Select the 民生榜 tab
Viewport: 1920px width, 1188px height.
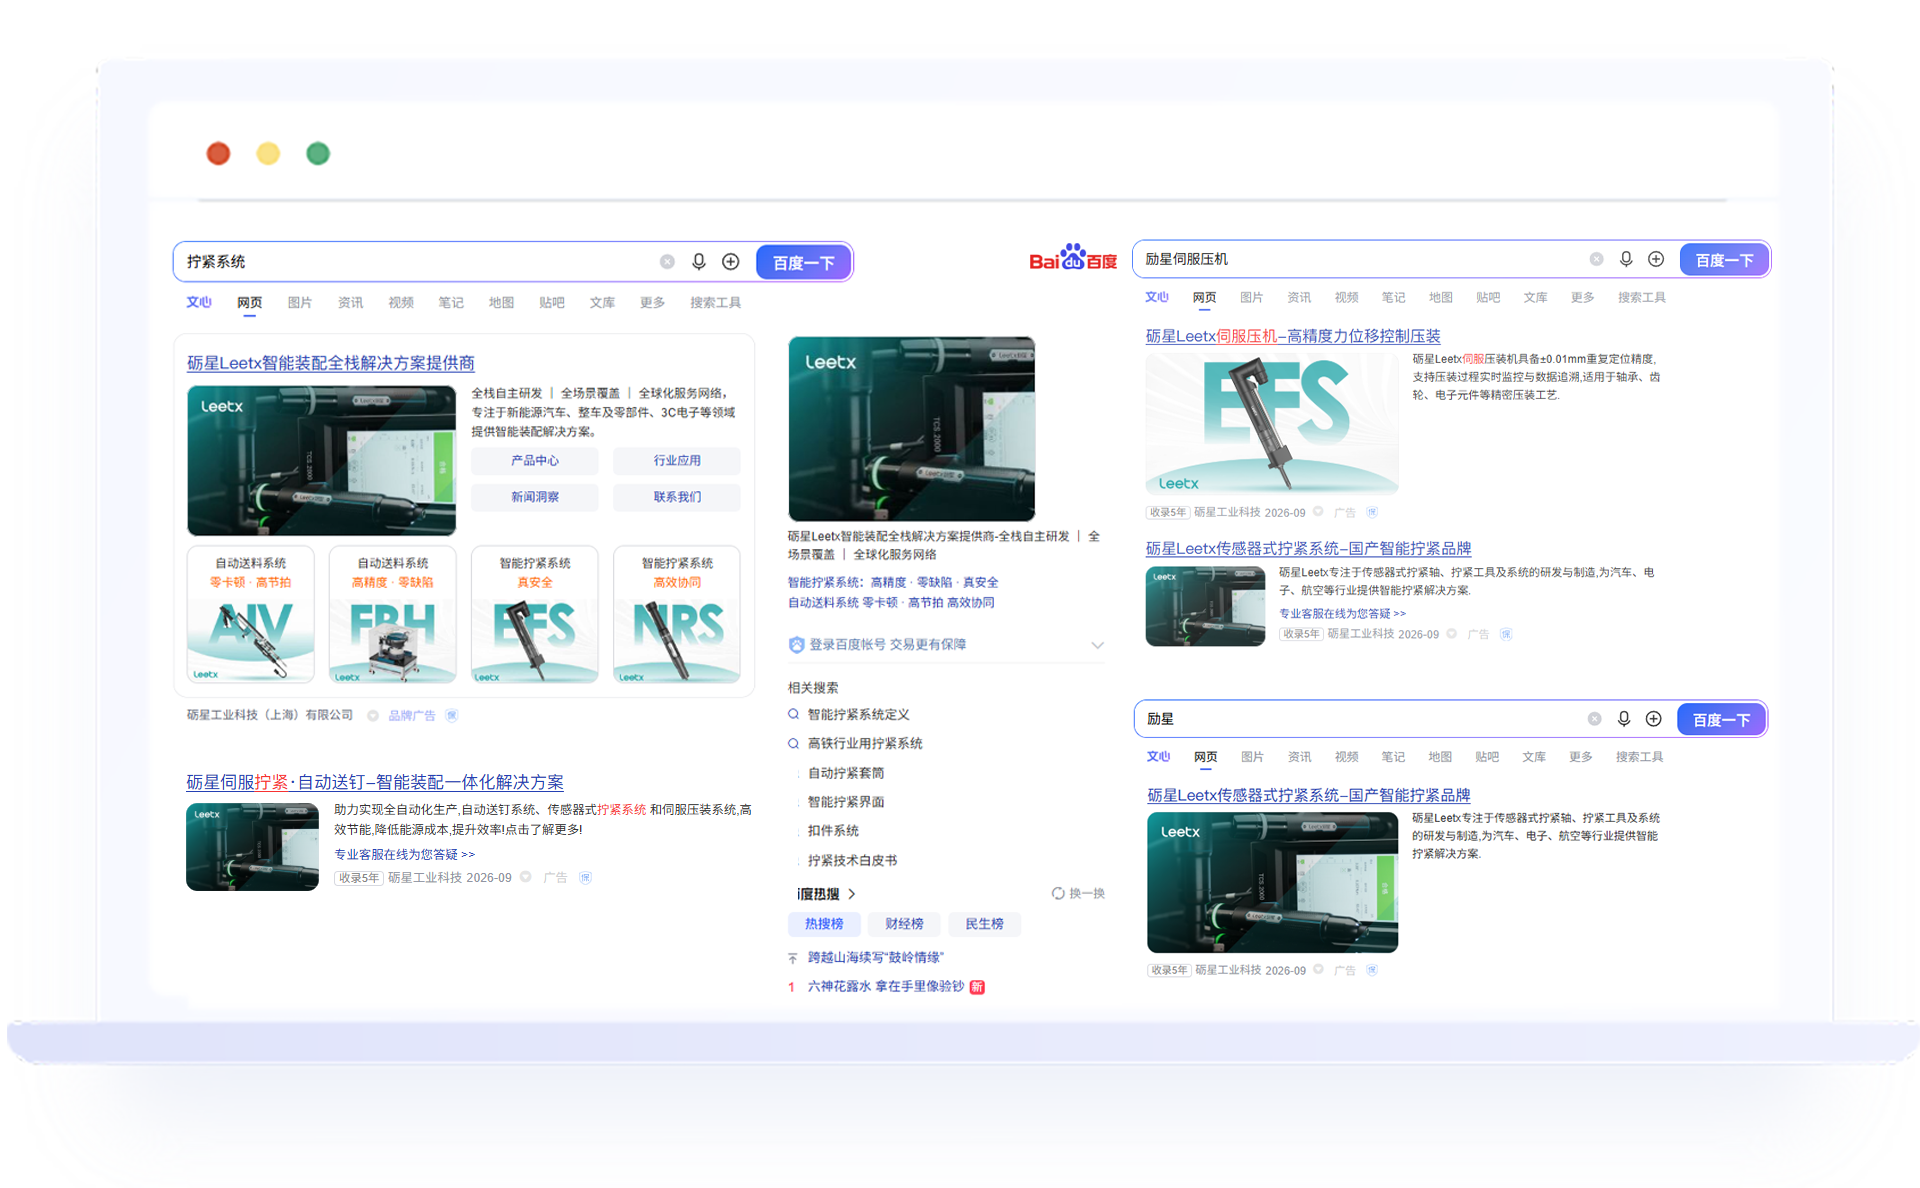tap(984, 924)
